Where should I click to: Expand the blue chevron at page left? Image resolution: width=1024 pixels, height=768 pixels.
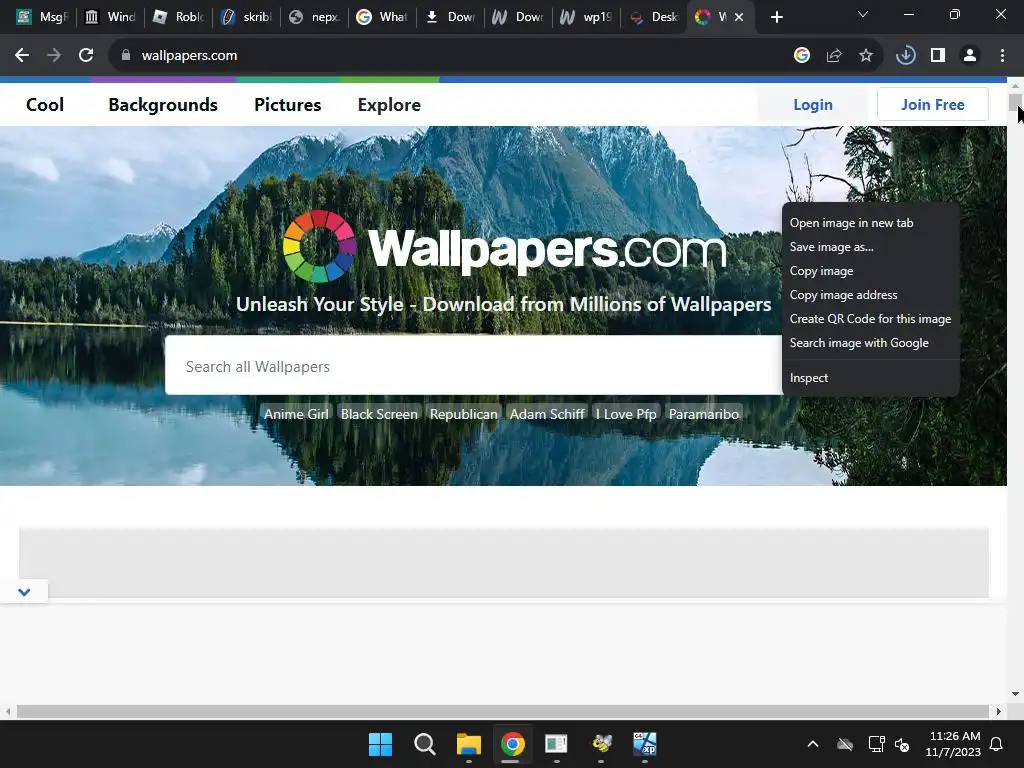tap(24, 592)
